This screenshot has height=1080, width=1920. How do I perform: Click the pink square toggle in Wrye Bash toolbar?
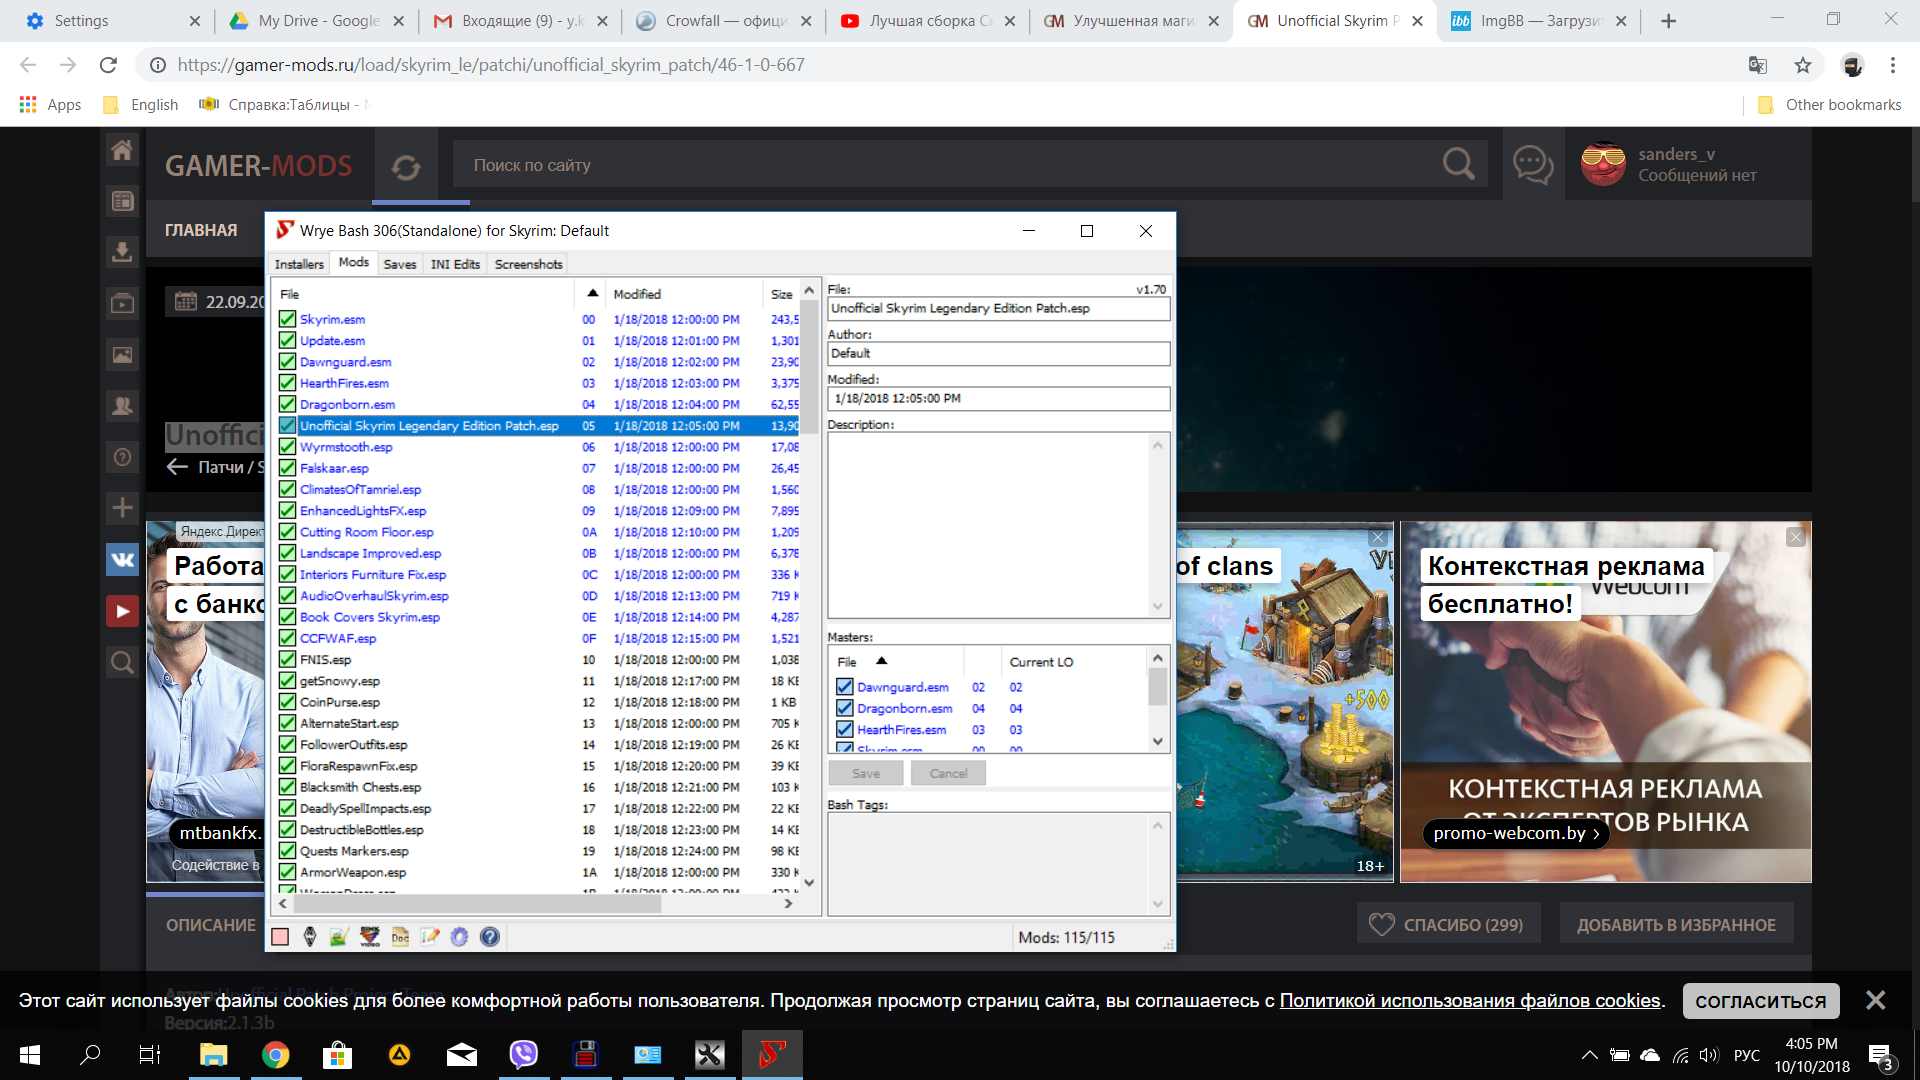[x=280, y=937]
